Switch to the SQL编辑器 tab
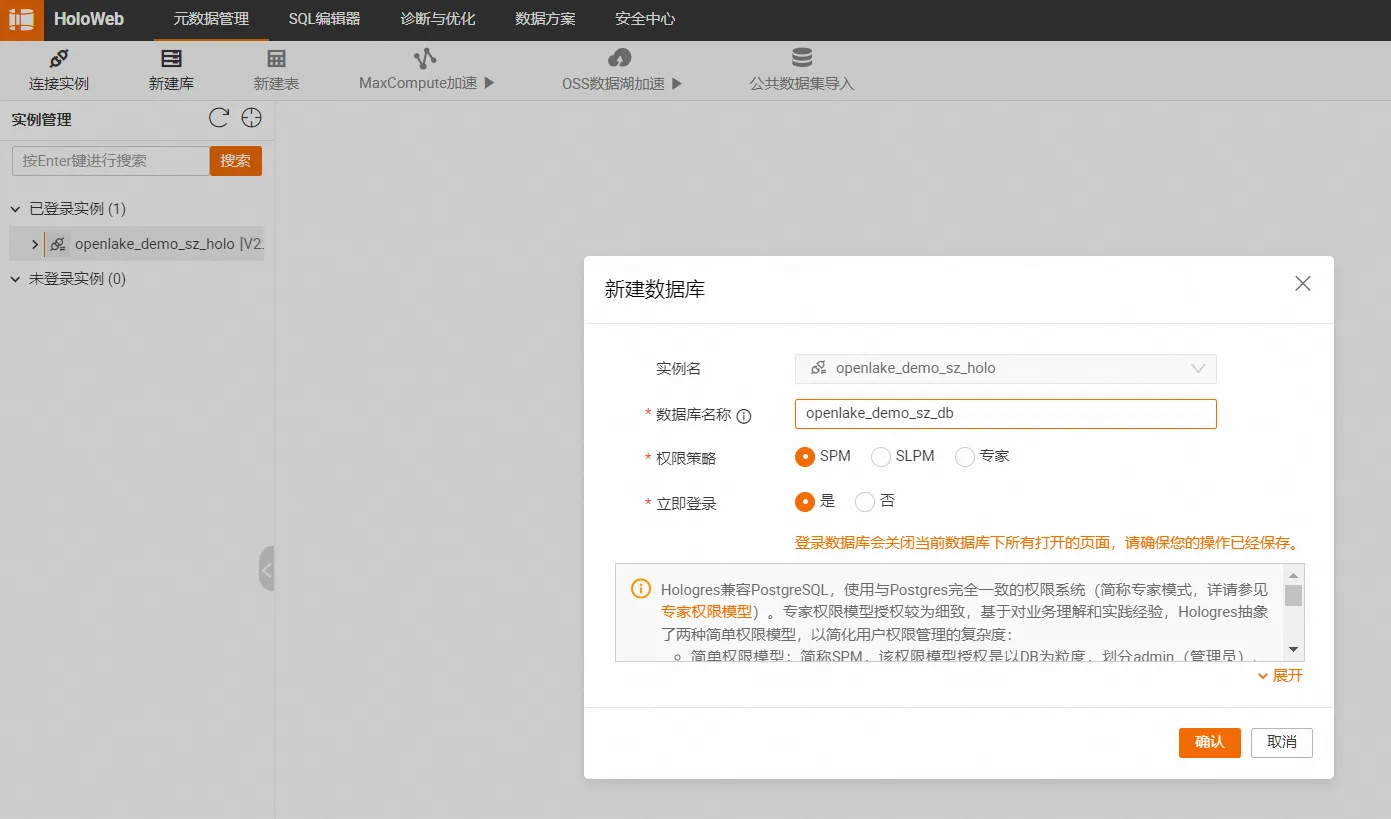The height and width of the screenshot is (819, 1391). tap(324, 19)
